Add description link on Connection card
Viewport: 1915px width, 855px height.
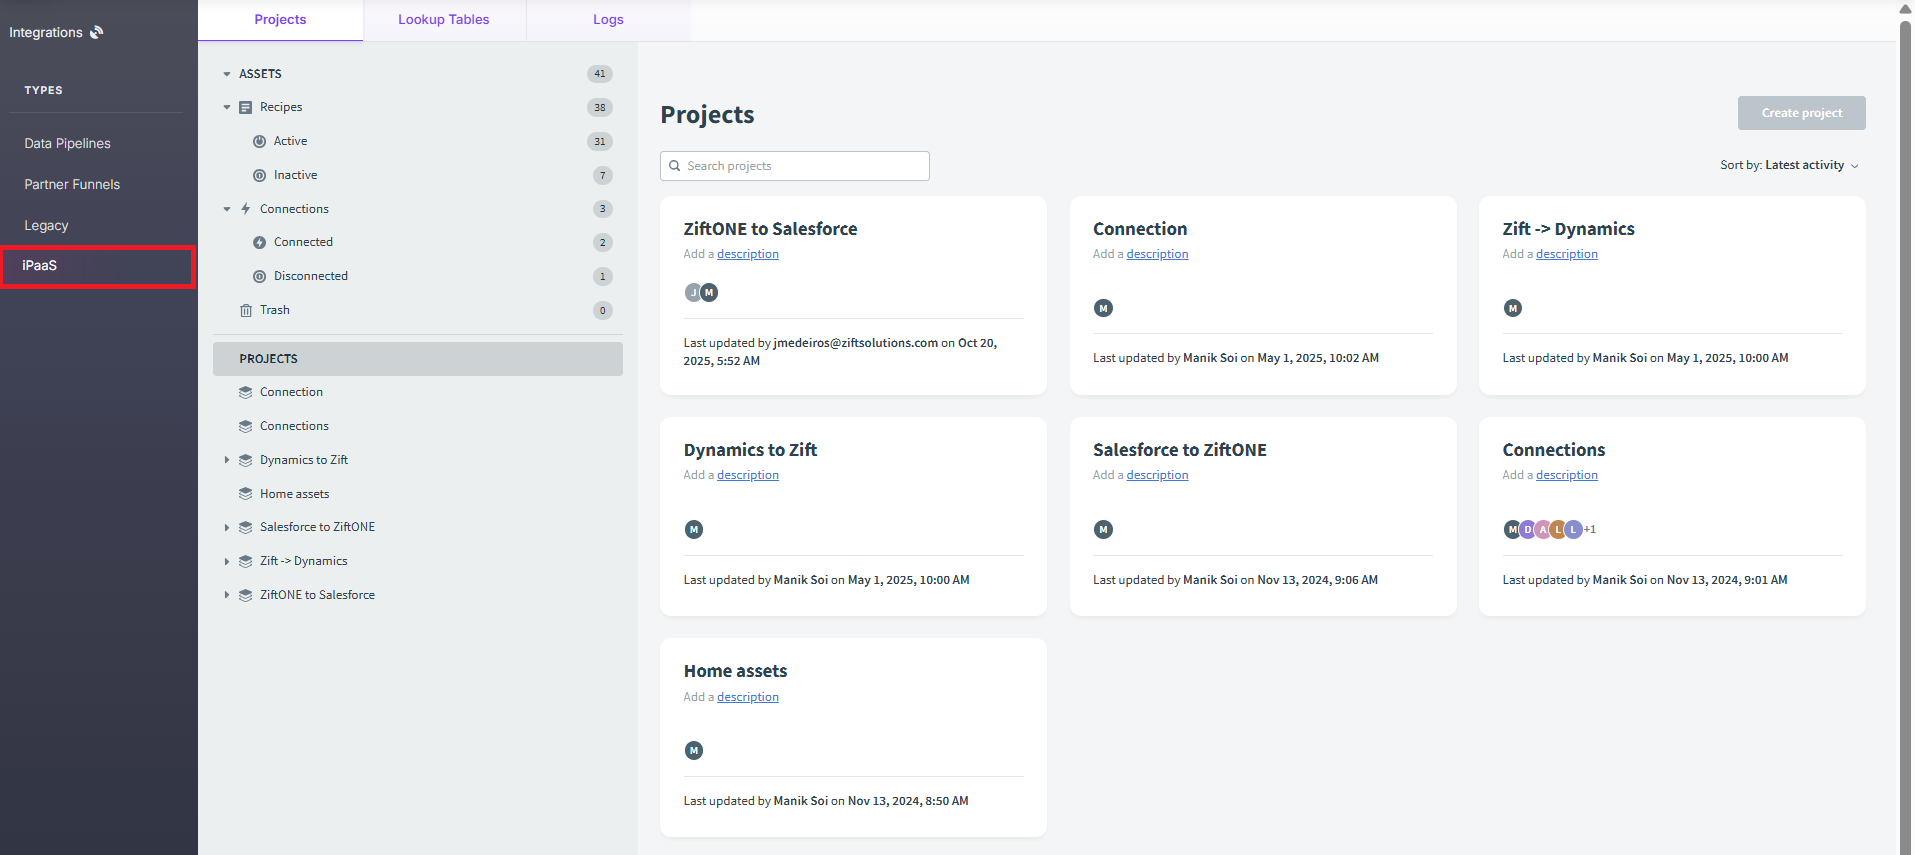pyautogui.click(x=1157, y=254)
